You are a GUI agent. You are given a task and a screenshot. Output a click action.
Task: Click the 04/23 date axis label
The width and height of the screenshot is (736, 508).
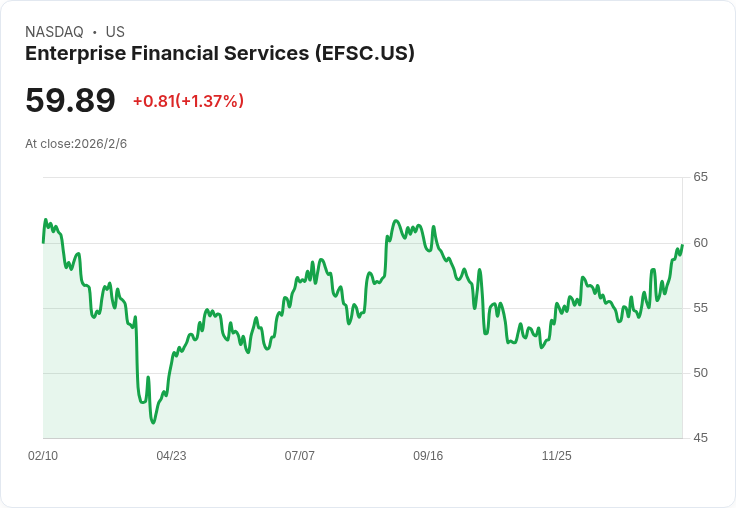pos(171,455)
